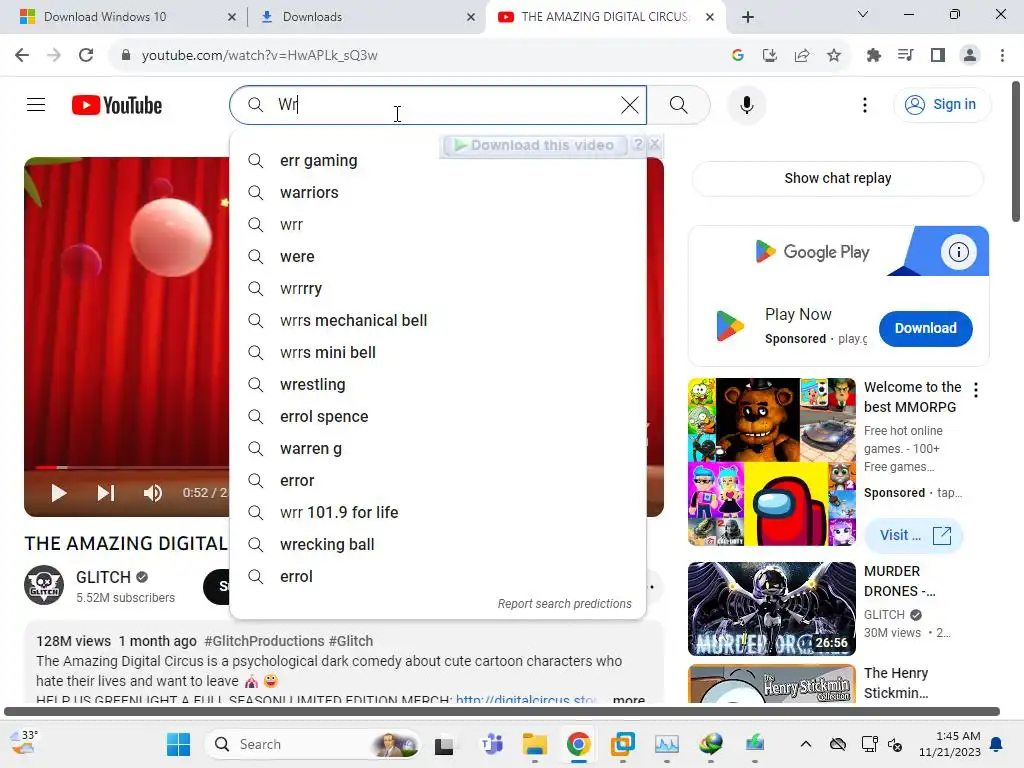The width and height of the screenshot is (1024, 768).
Task: Reload the current page
Action: (x=86, y=56)
